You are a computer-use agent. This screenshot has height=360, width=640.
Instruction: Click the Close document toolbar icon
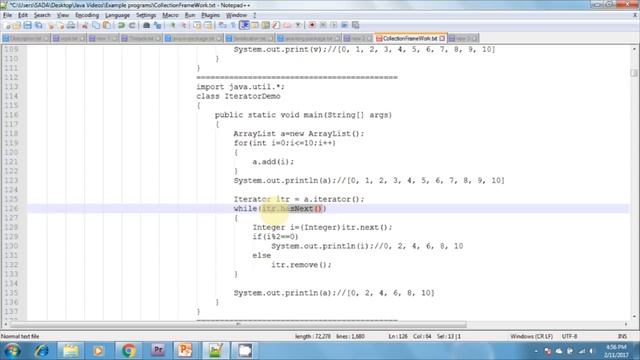(51, 25)
